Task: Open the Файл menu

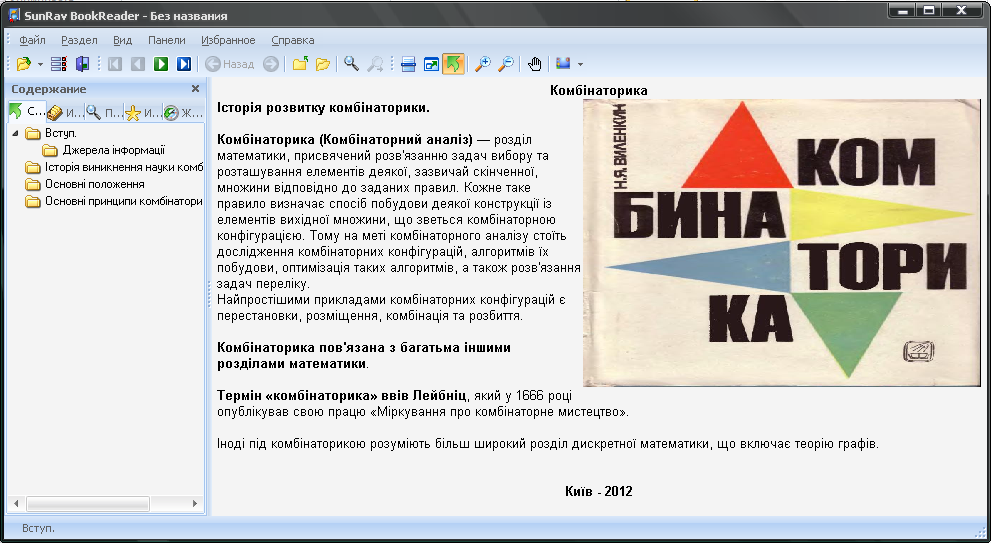Action: coord(32,40)
